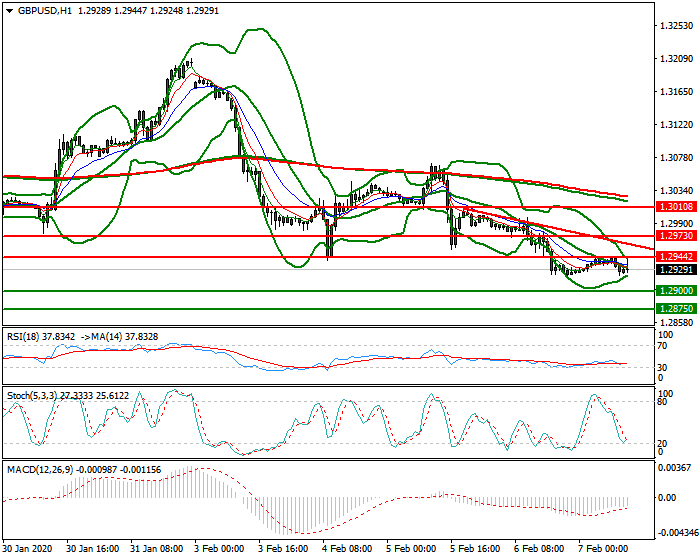
Task: Click the RSI(18) indicator label
Action: 25,337
